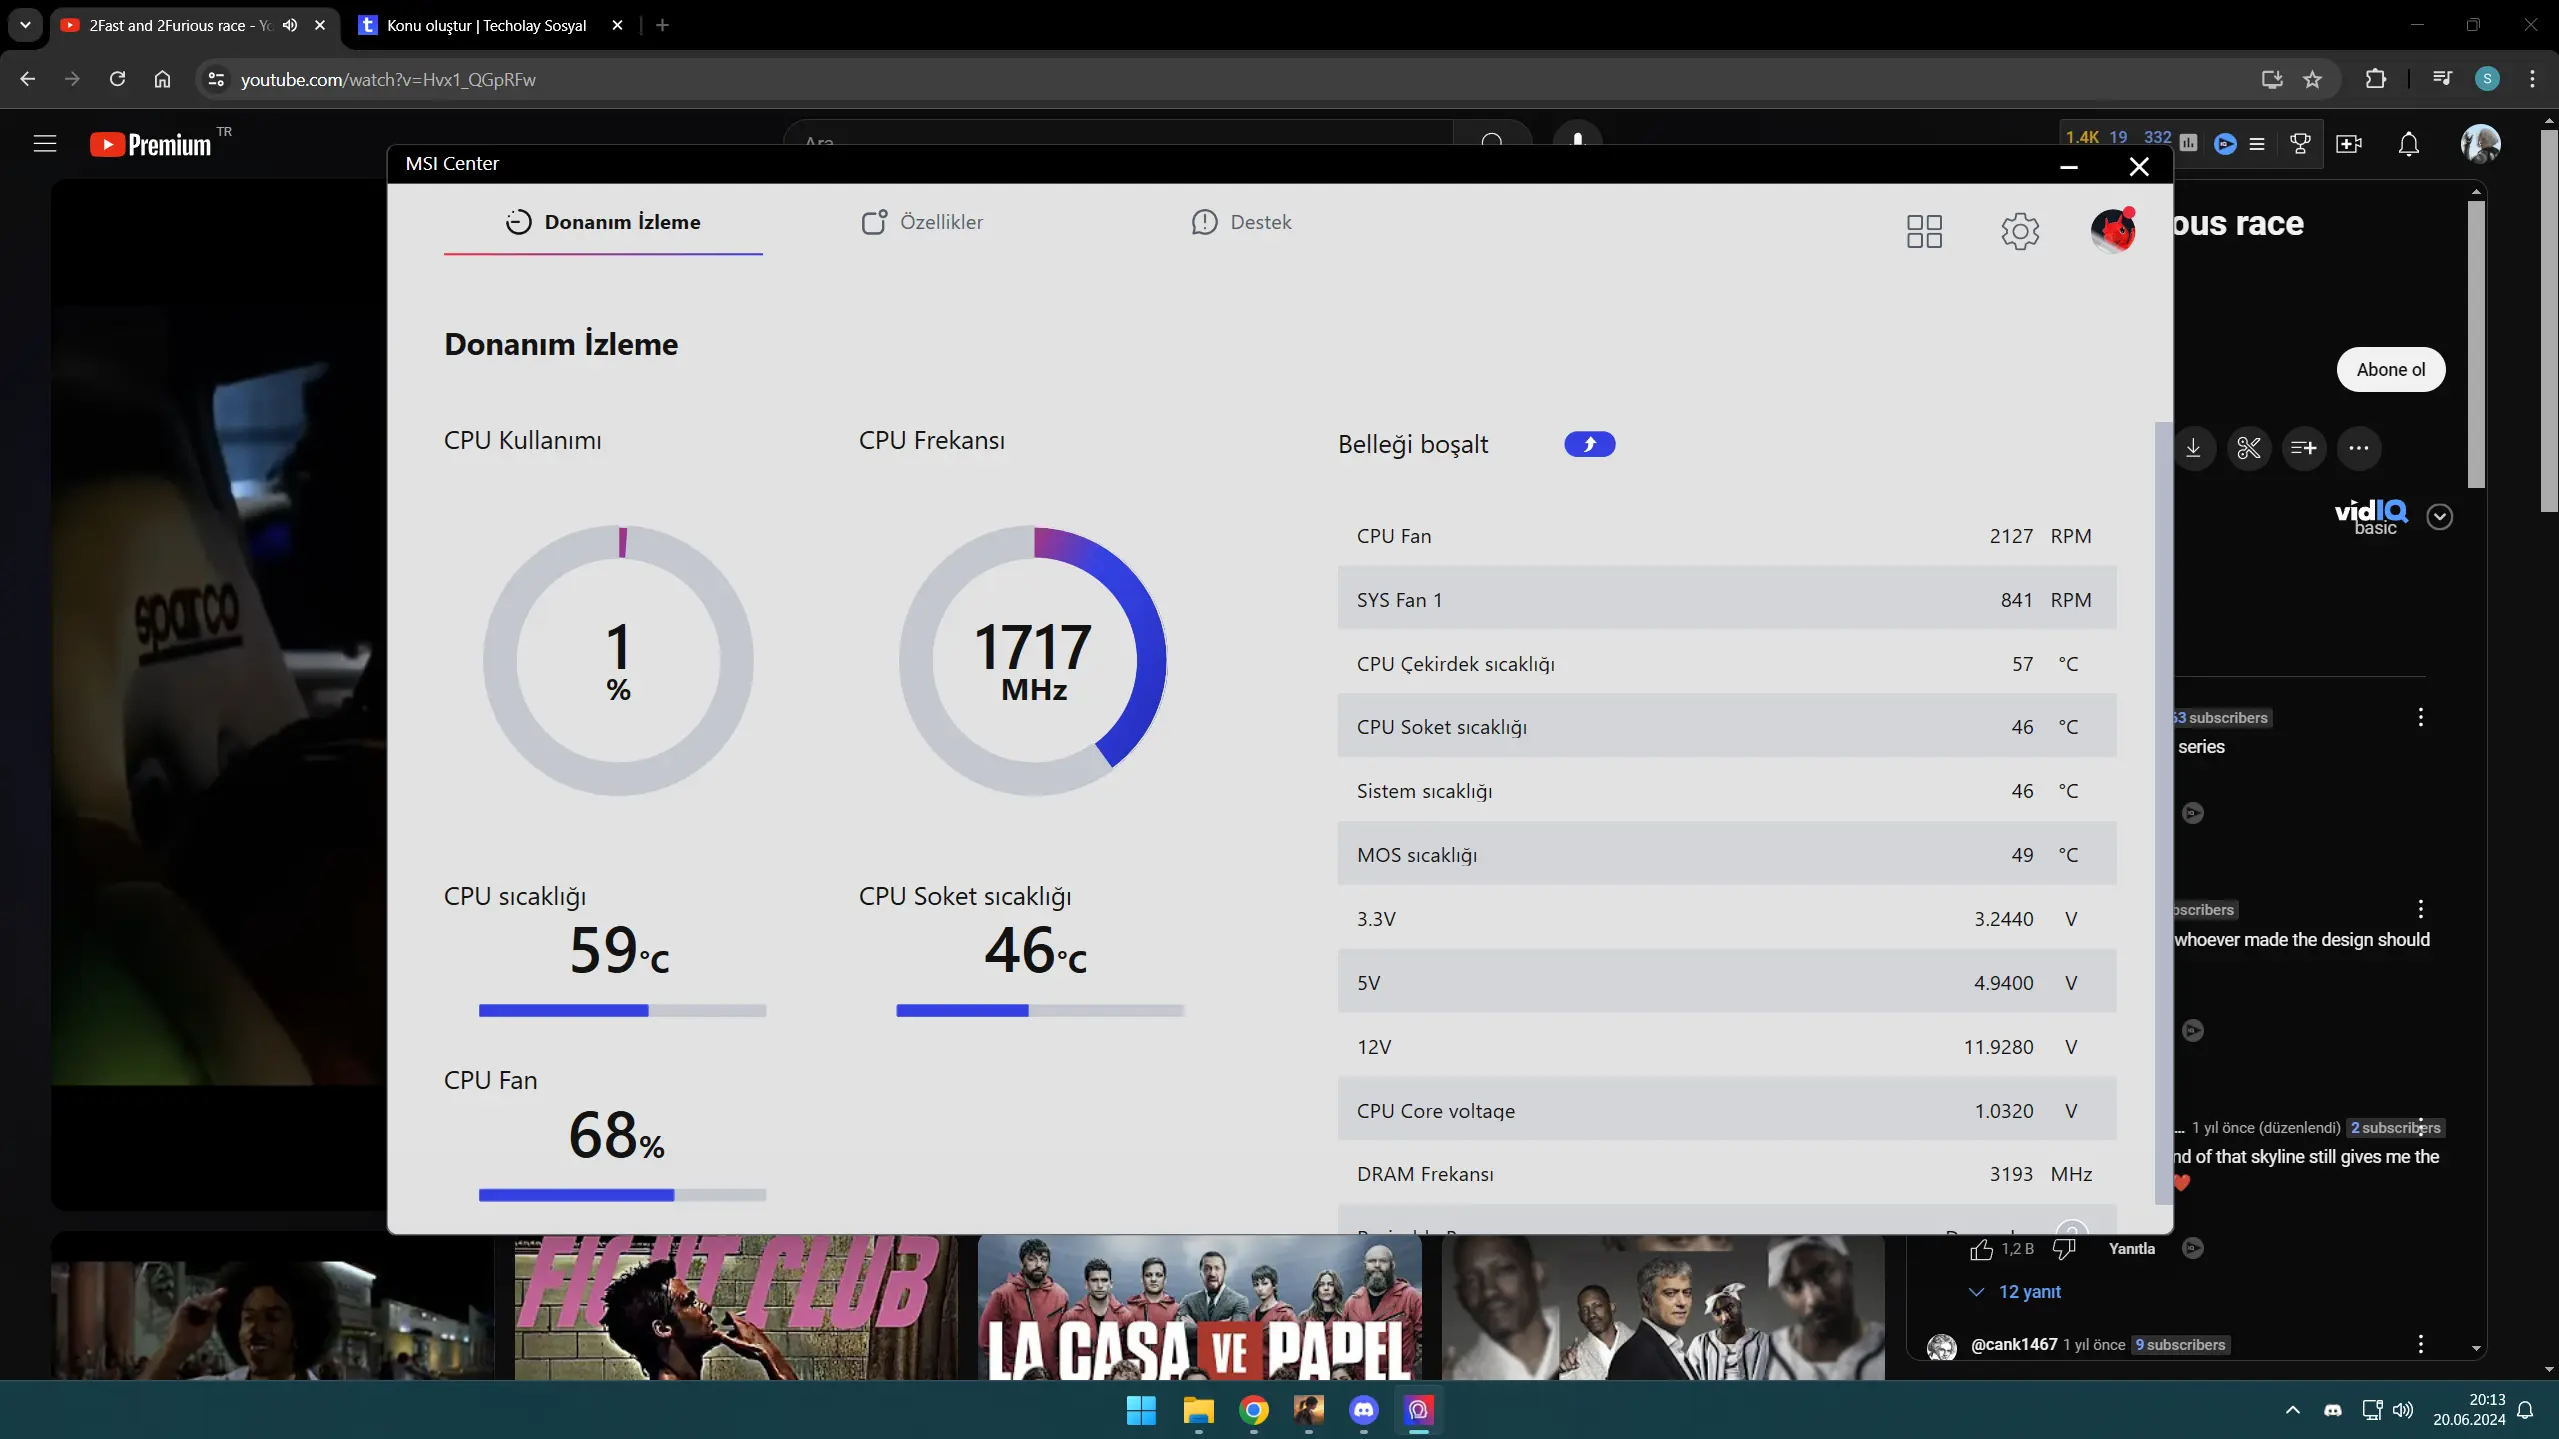
Task: Reload the YouTube page
Action: click(117, 79)
